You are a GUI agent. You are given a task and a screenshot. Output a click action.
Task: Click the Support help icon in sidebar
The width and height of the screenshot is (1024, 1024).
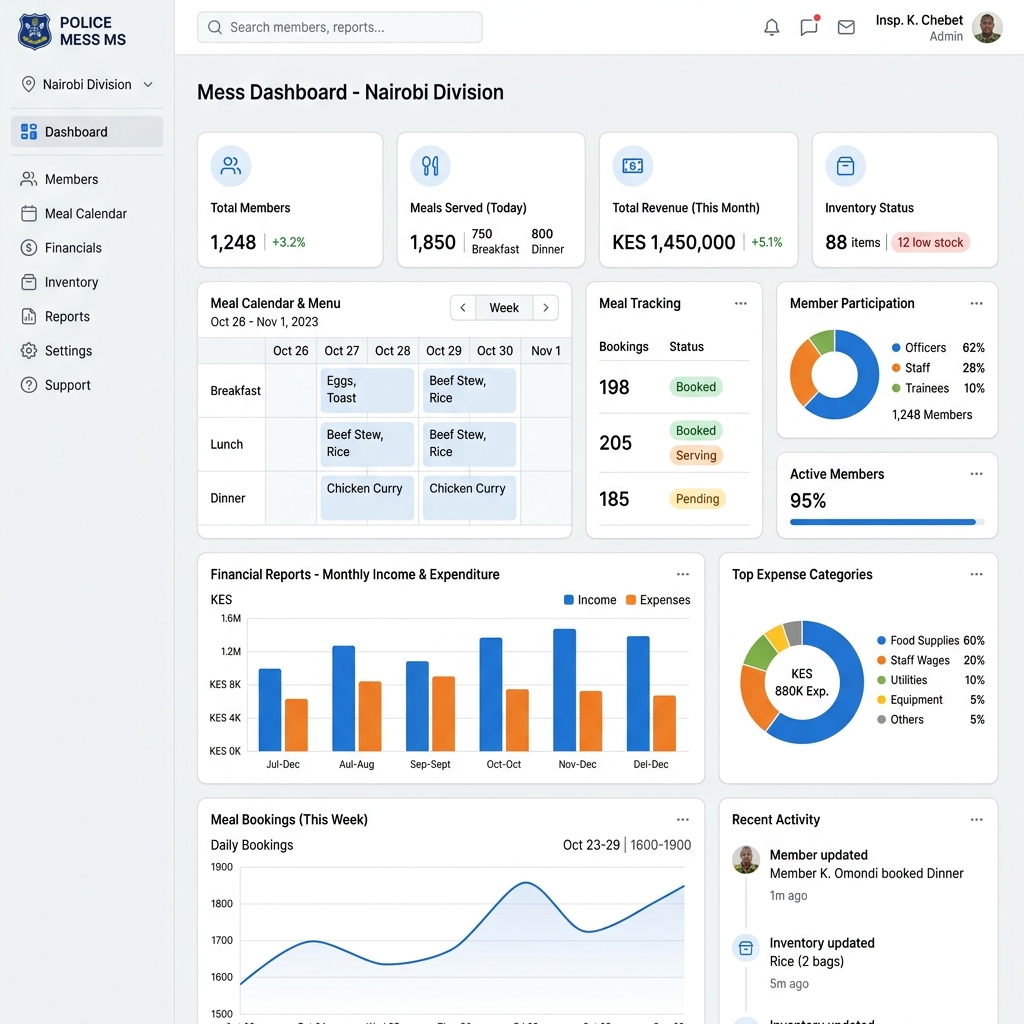coord(29,385)
